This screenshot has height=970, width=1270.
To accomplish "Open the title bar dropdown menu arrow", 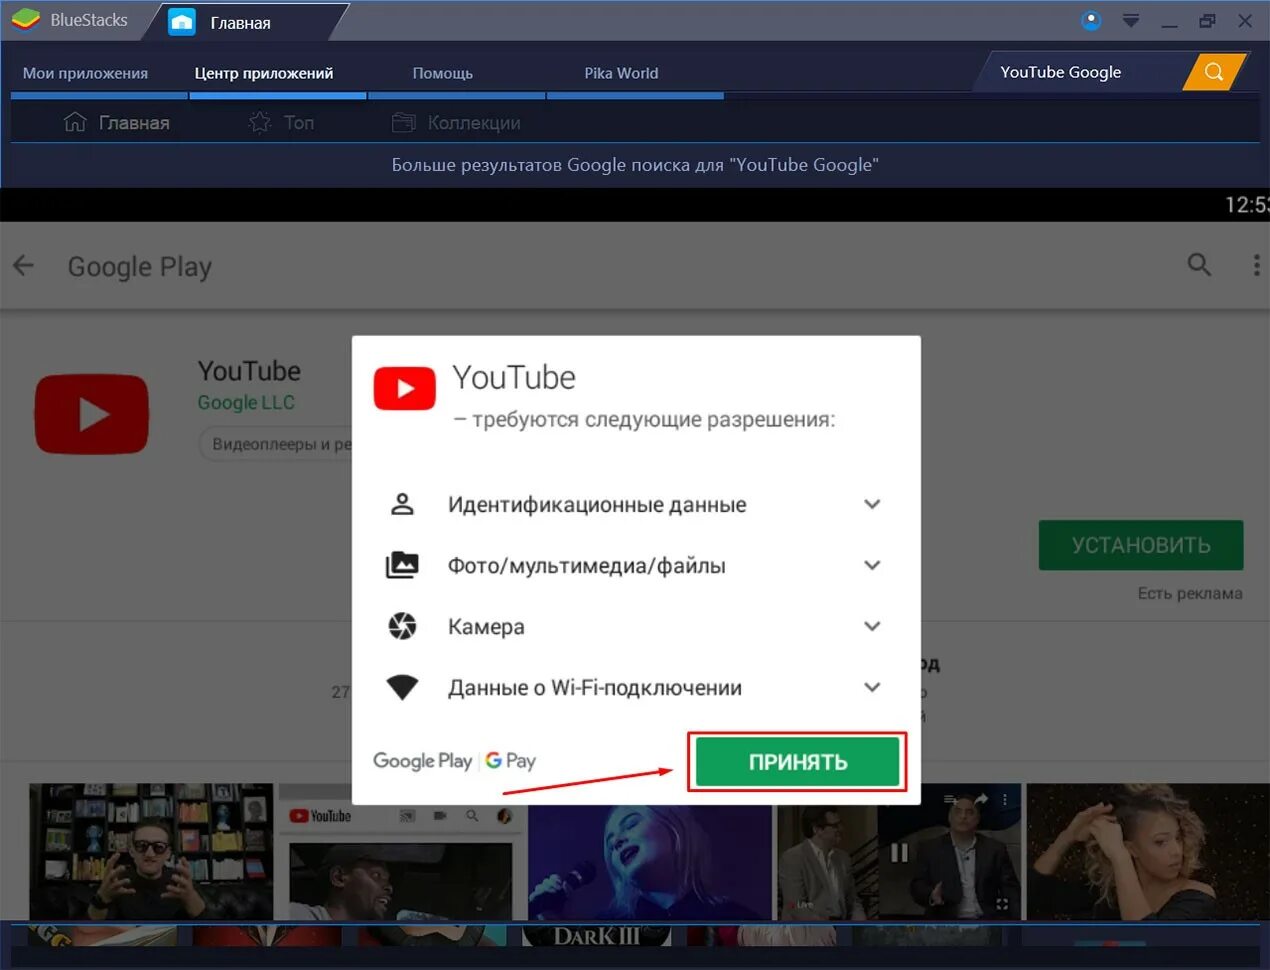I will 1131,20.
